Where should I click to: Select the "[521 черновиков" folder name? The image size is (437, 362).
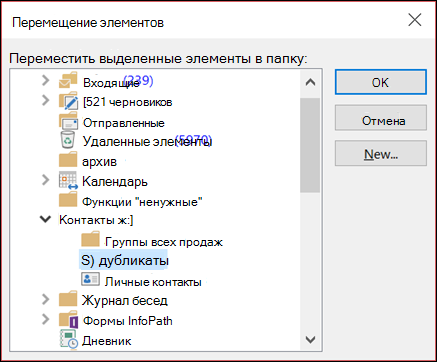pyautogui.click(x=127, y=102)
